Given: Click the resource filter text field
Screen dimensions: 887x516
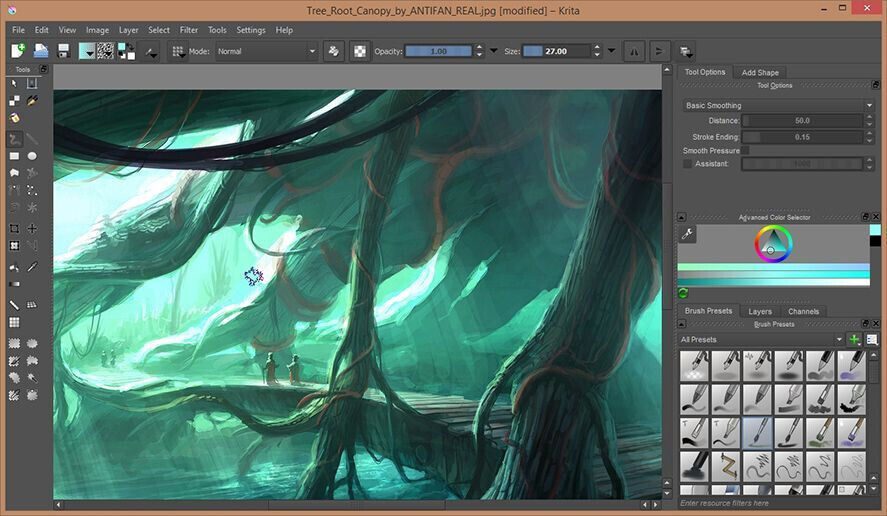Looking at the screenshot, I should click(x=770, y=503).
